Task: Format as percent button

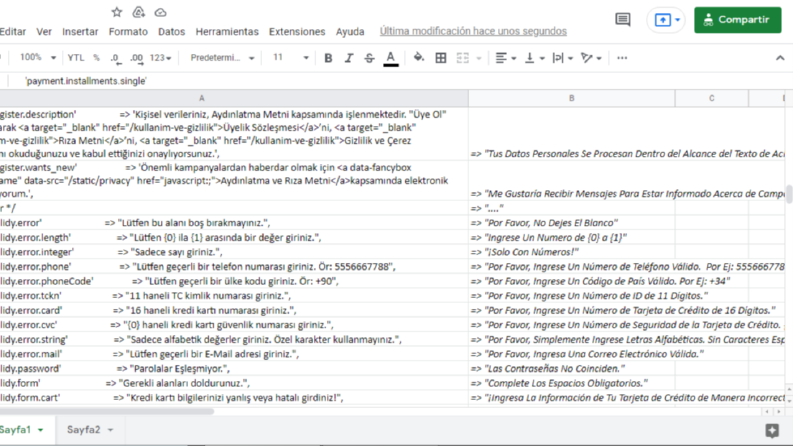Action: click(x=96, y=58)
